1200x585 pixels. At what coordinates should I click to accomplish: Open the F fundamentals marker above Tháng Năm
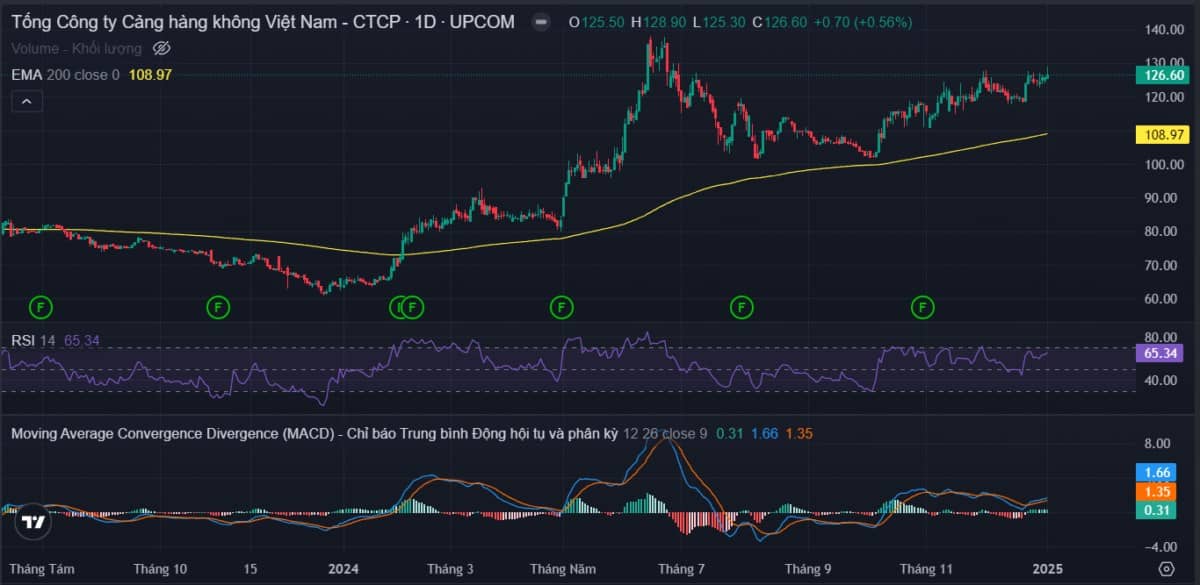coord(562,305)
